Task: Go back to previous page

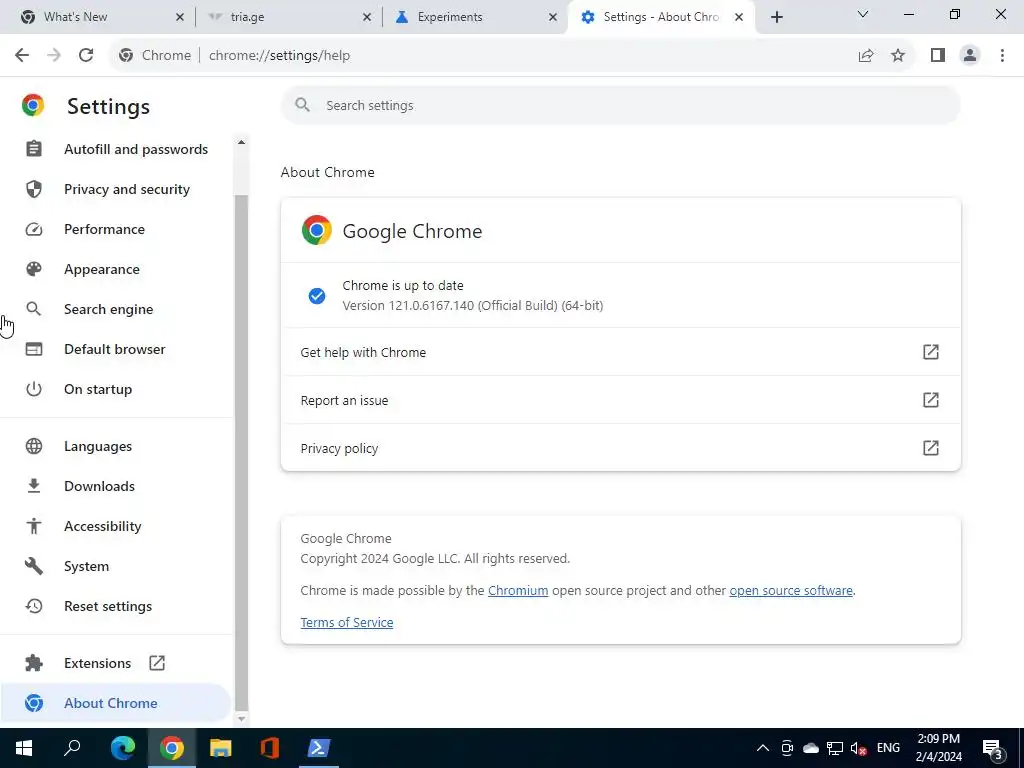Action: (x=22, y=56)
